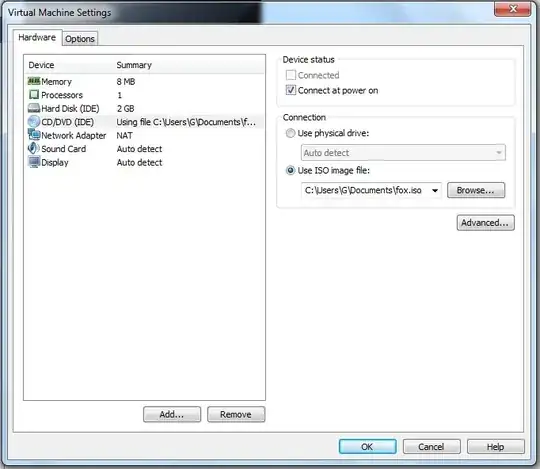Close the Virtual Machine Settings window

(x=512, y=9)
